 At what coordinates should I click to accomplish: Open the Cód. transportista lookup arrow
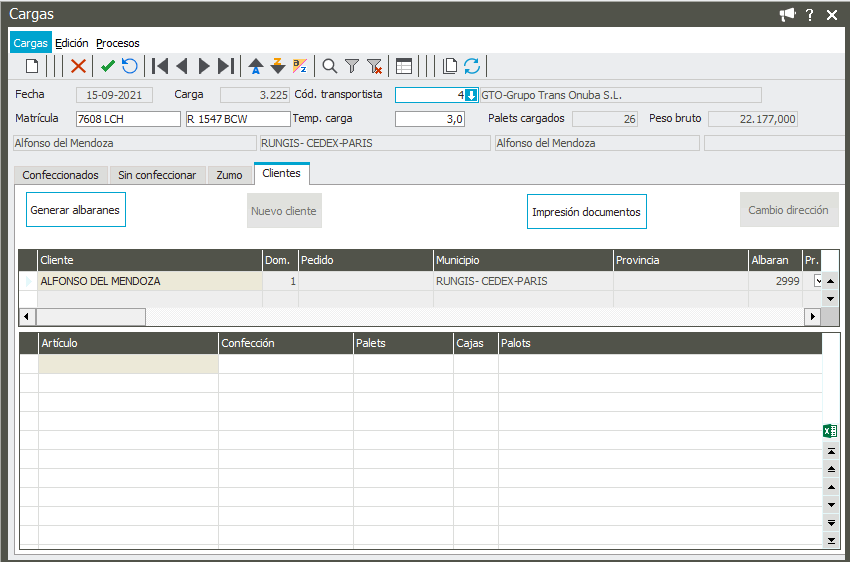tap(471, 95)
